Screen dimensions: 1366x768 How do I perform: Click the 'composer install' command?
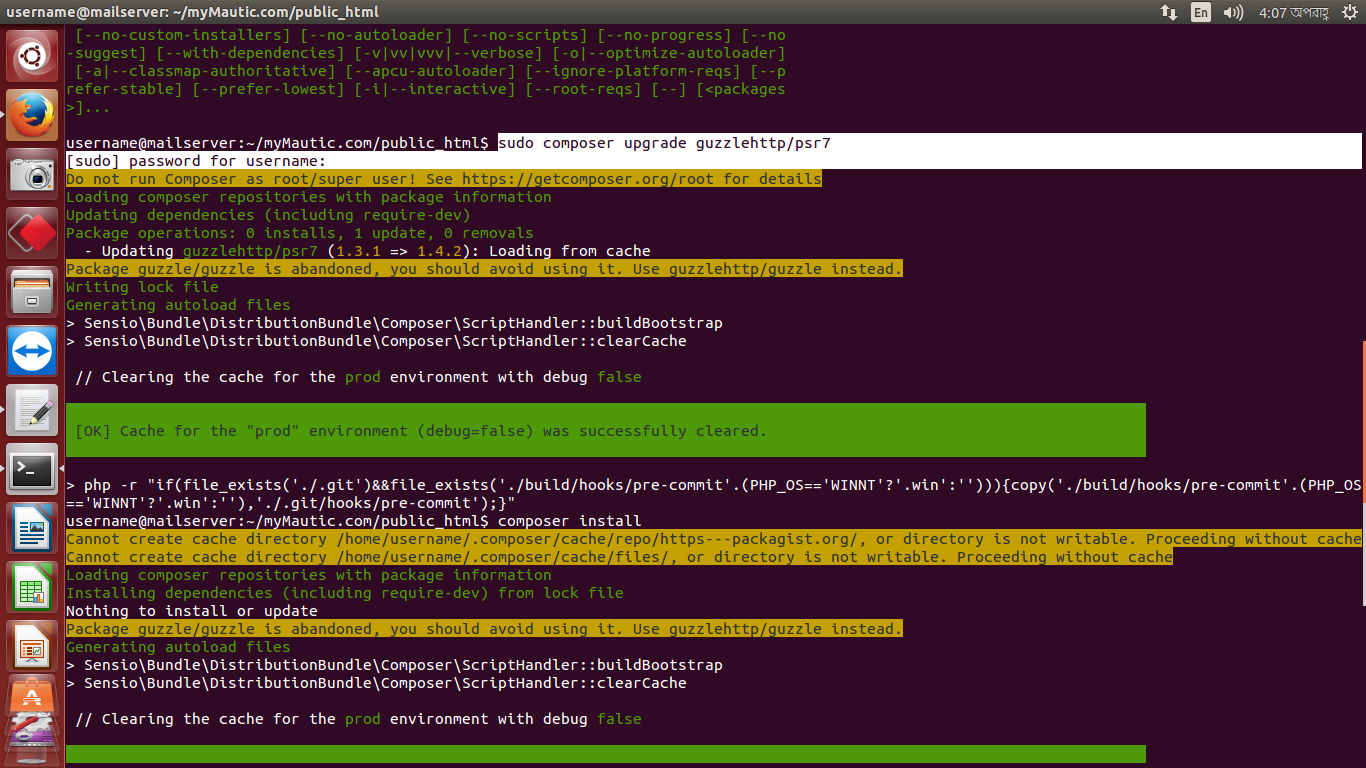point(569,521)
